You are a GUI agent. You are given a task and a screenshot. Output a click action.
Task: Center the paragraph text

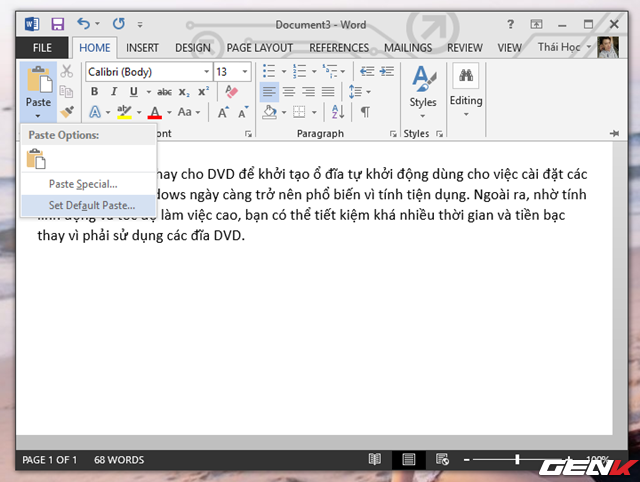289,91
